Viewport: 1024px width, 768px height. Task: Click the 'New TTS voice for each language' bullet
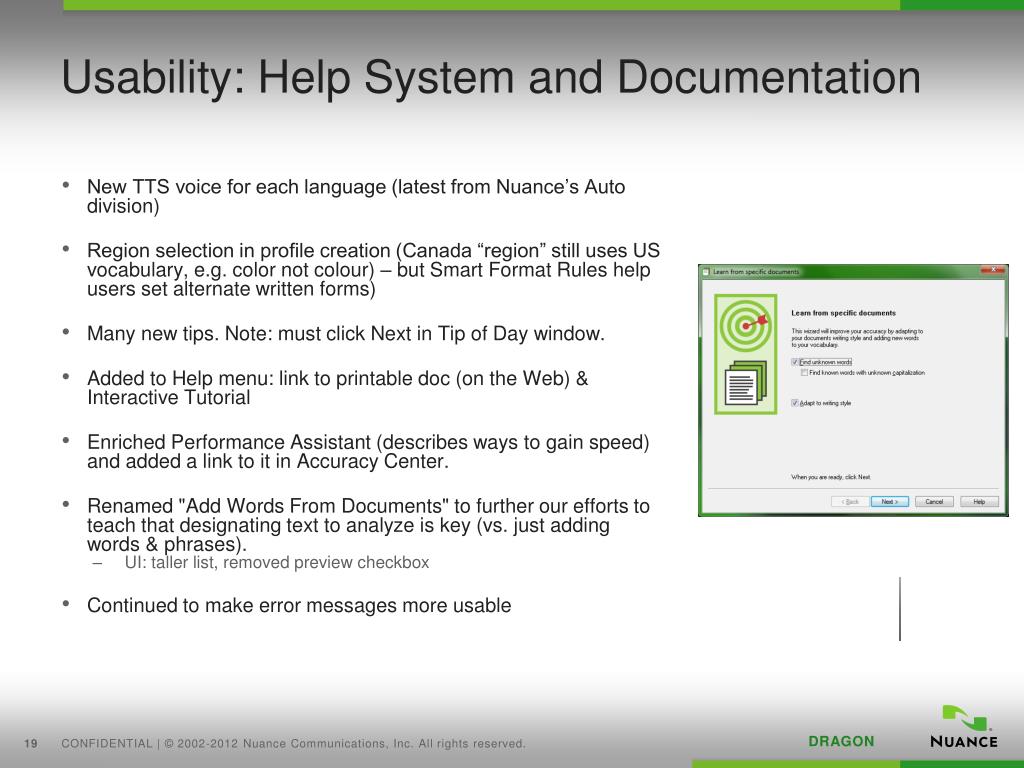356,196
